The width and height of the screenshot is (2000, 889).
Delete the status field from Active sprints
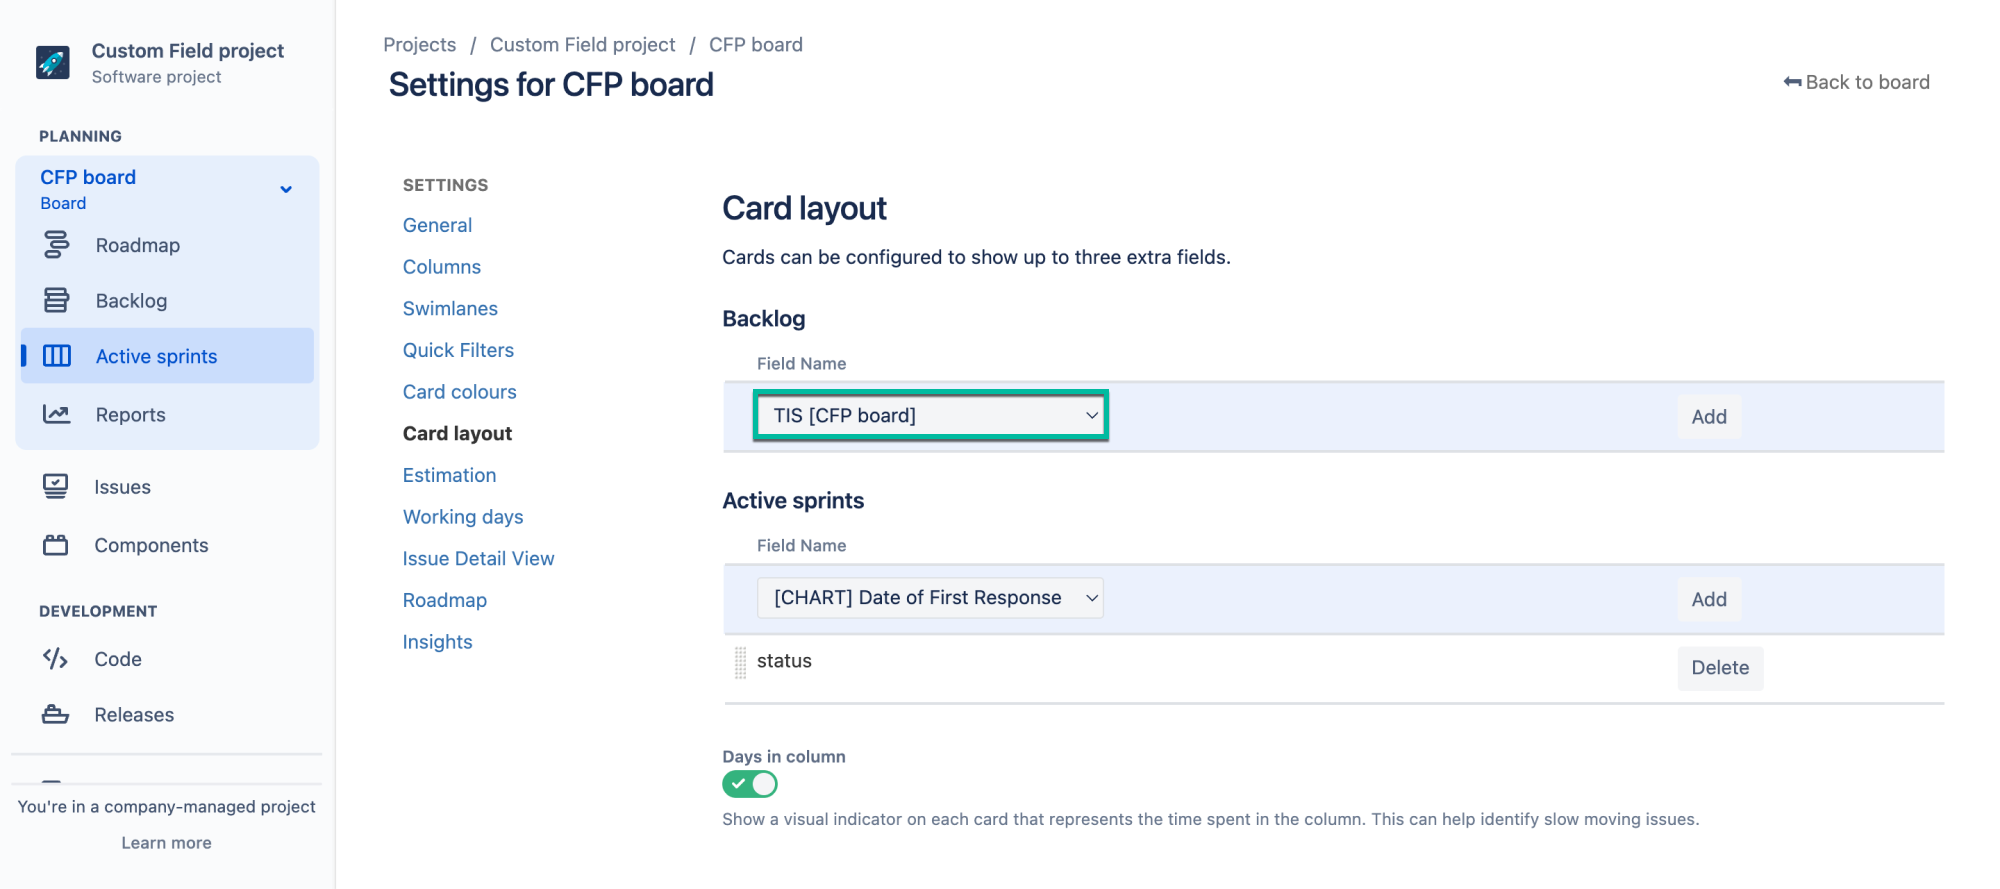[1720, 667]
